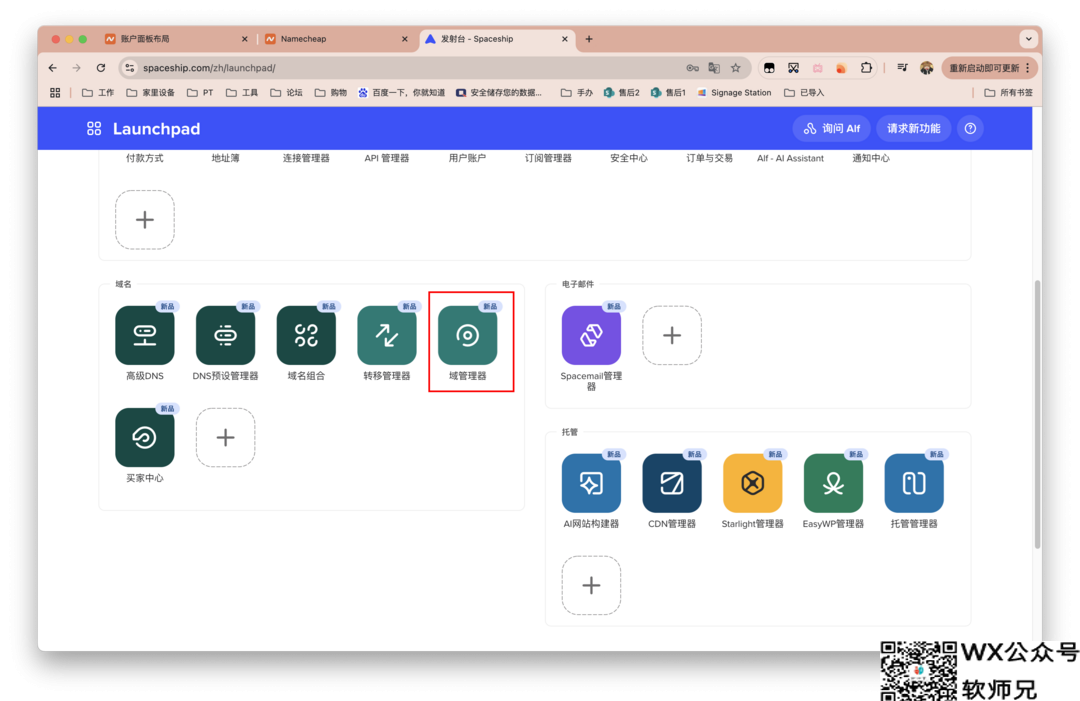Open the DNS预设管理器 app
This screenshot has width=1080, height=701.
coord(225,335)
